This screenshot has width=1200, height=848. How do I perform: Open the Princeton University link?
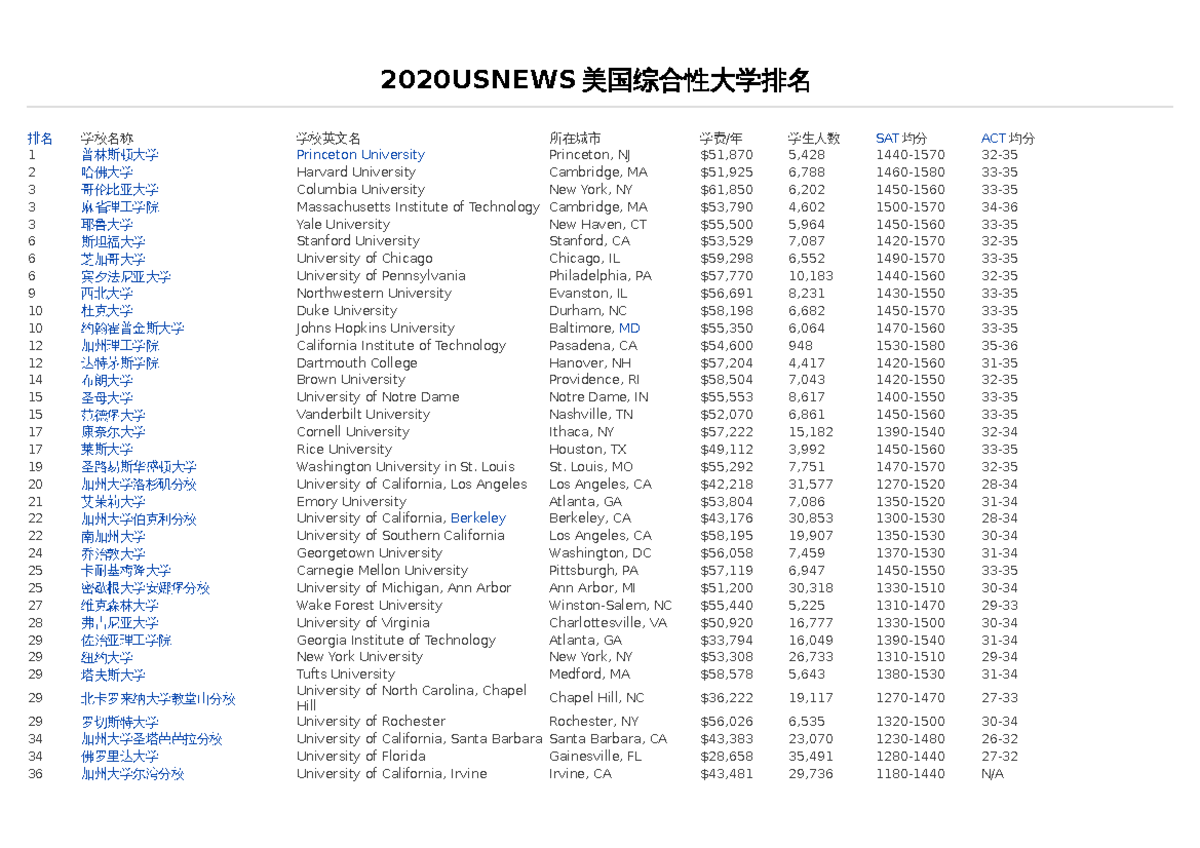(x=360, y=155)
